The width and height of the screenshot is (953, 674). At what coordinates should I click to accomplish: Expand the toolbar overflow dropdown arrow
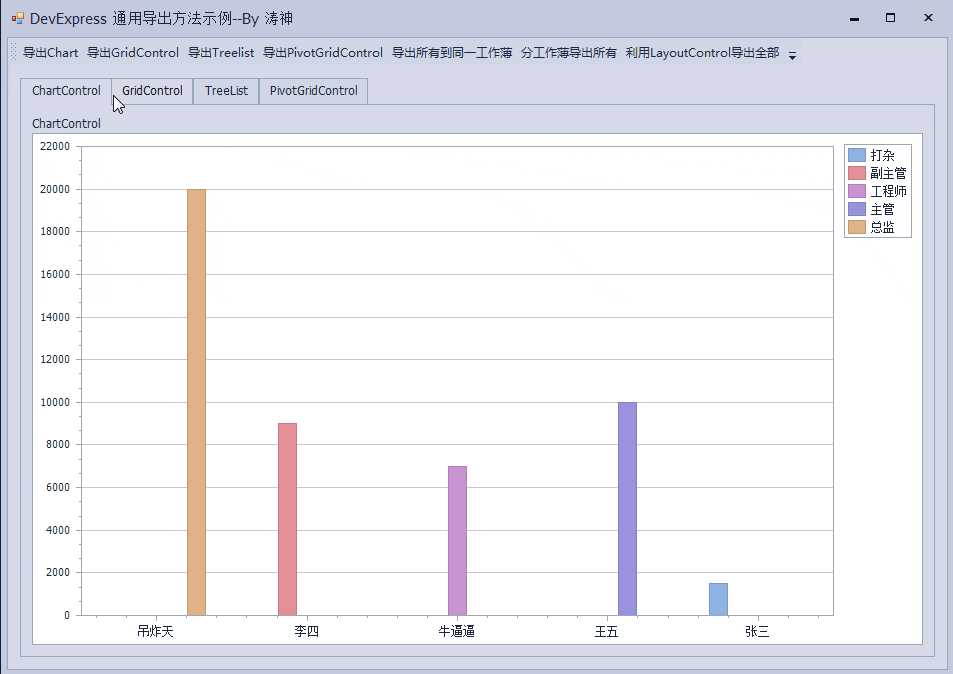(x=792, y=55)
